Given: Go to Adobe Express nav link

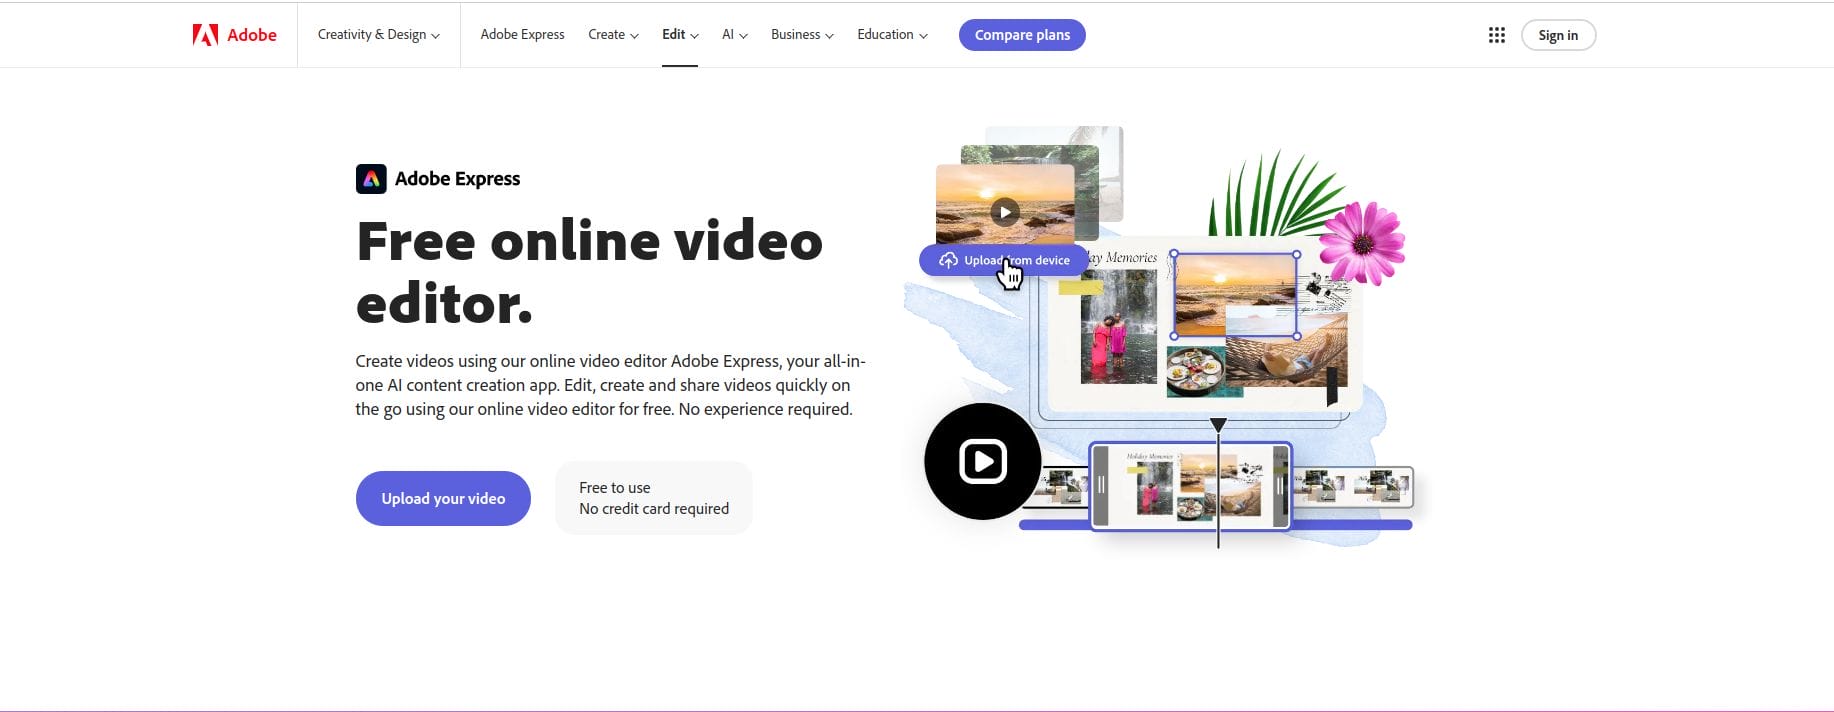Looking at the screenshot, I should coord(522,35).
